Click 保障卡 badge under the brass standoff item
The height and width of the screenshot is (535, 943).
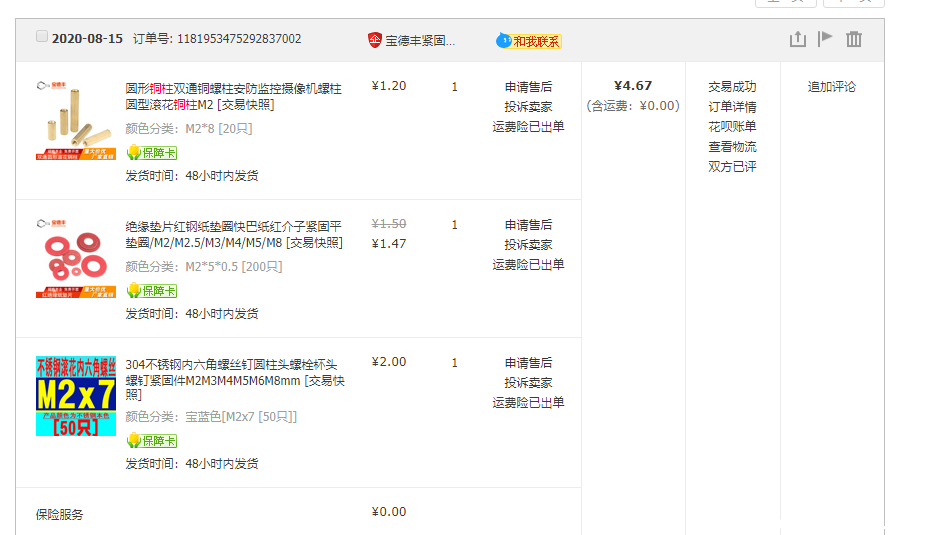(152, 153)
